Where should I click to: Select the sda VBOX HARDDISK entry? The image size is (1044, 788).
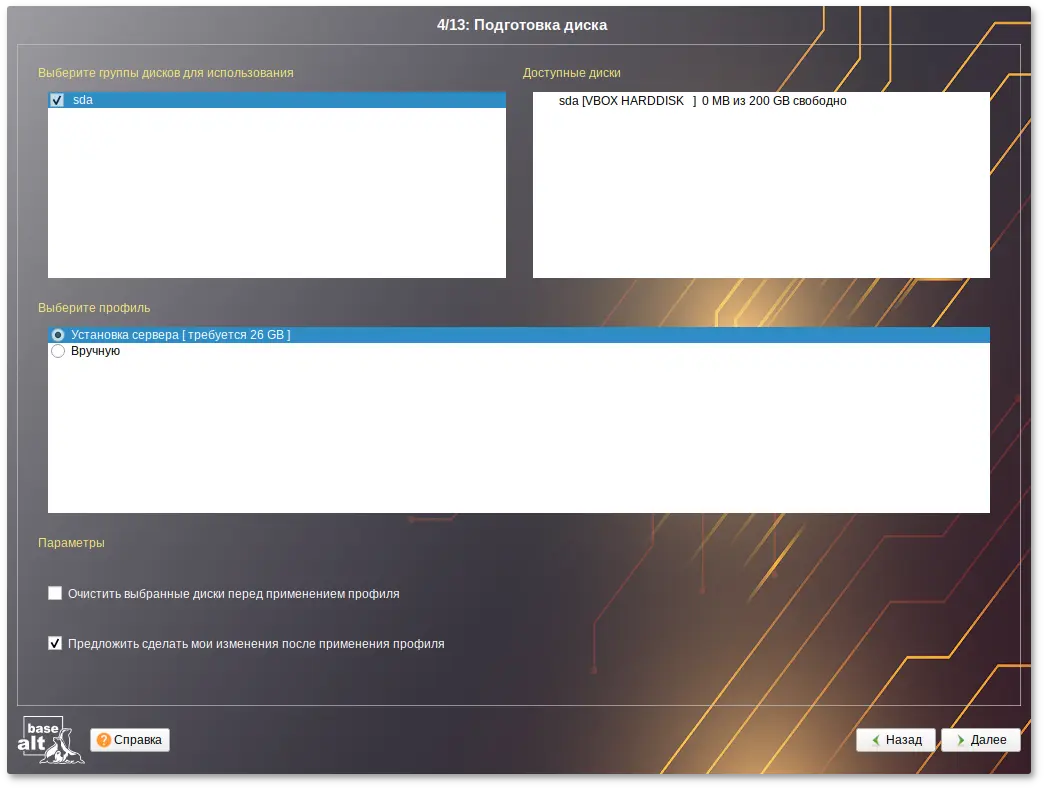point(702,101)
